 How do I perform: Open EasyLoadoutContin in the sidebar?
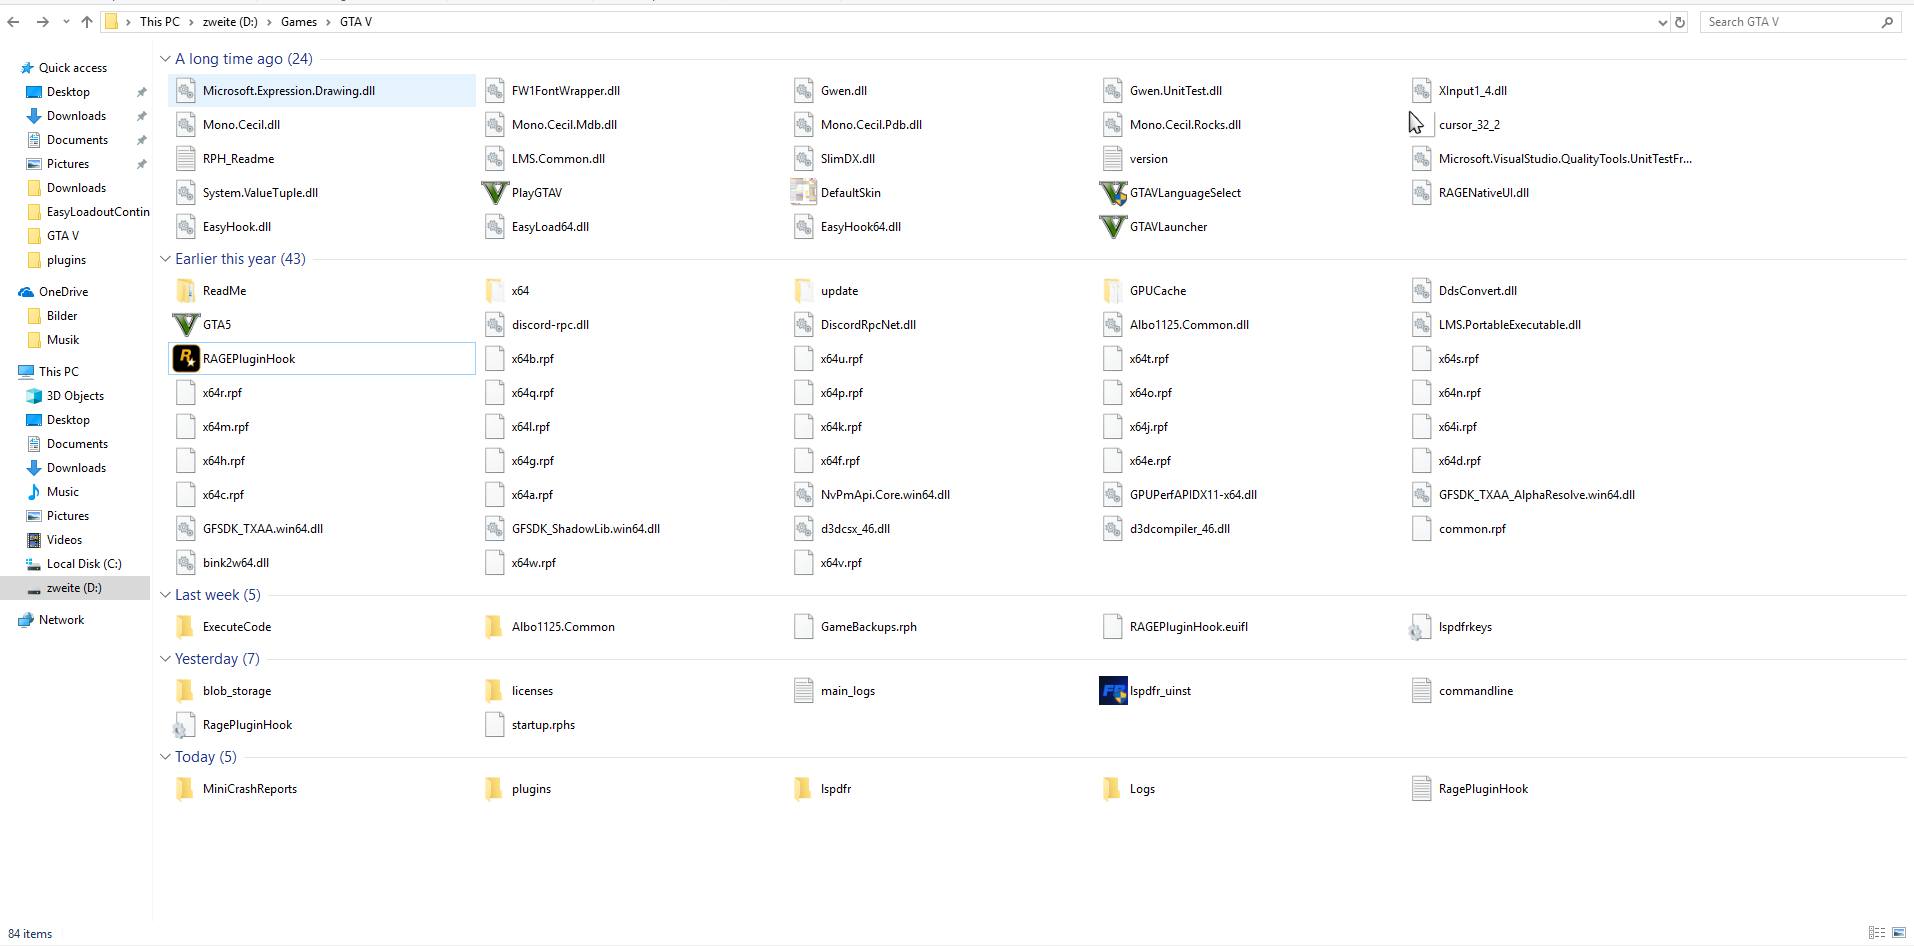[98, 212]
